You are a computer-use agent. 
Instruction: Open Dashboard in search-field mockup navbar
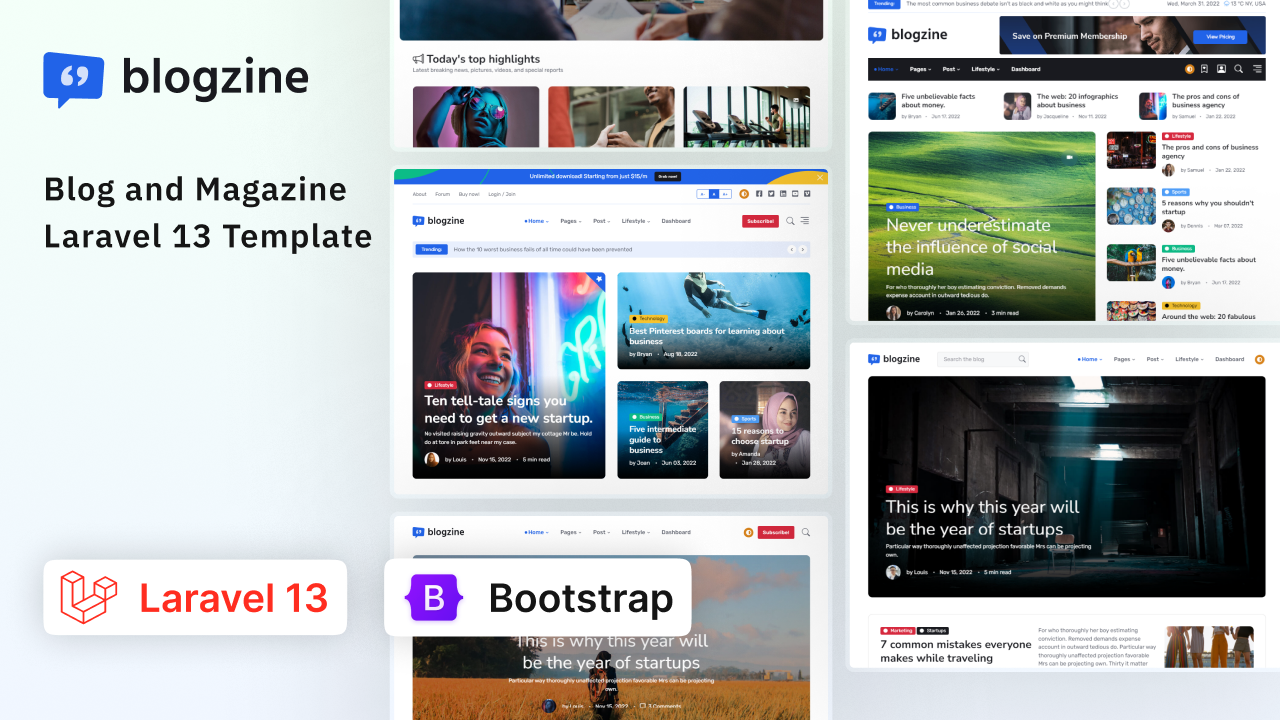tap(1230, 359)
